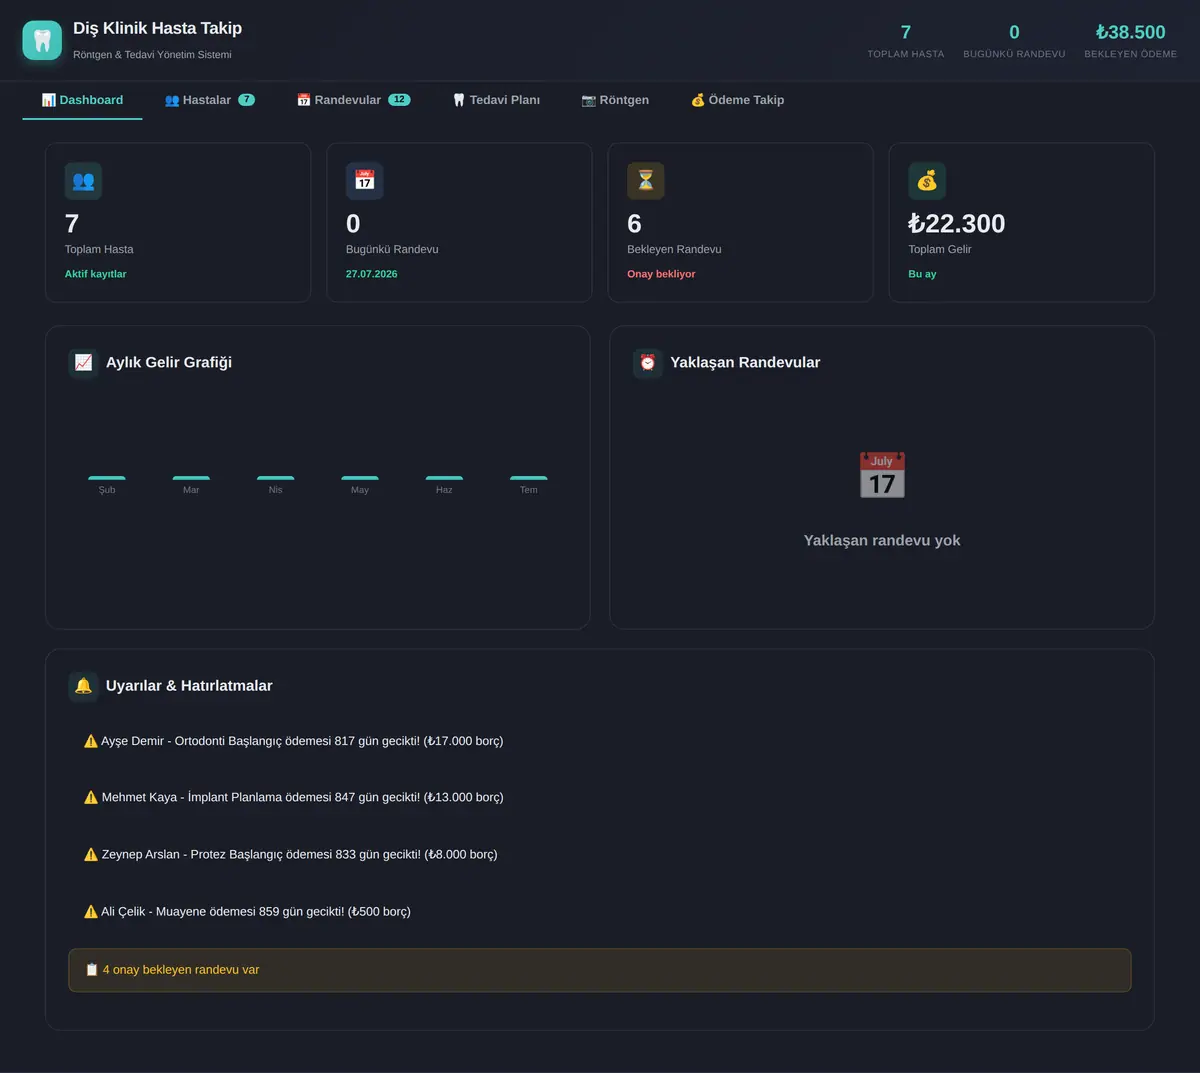The width and height of the screenshot is (1200, 1073).
Task: Click the Diş Klinik Hasta Takip title
Action: (x=158, y=28)
